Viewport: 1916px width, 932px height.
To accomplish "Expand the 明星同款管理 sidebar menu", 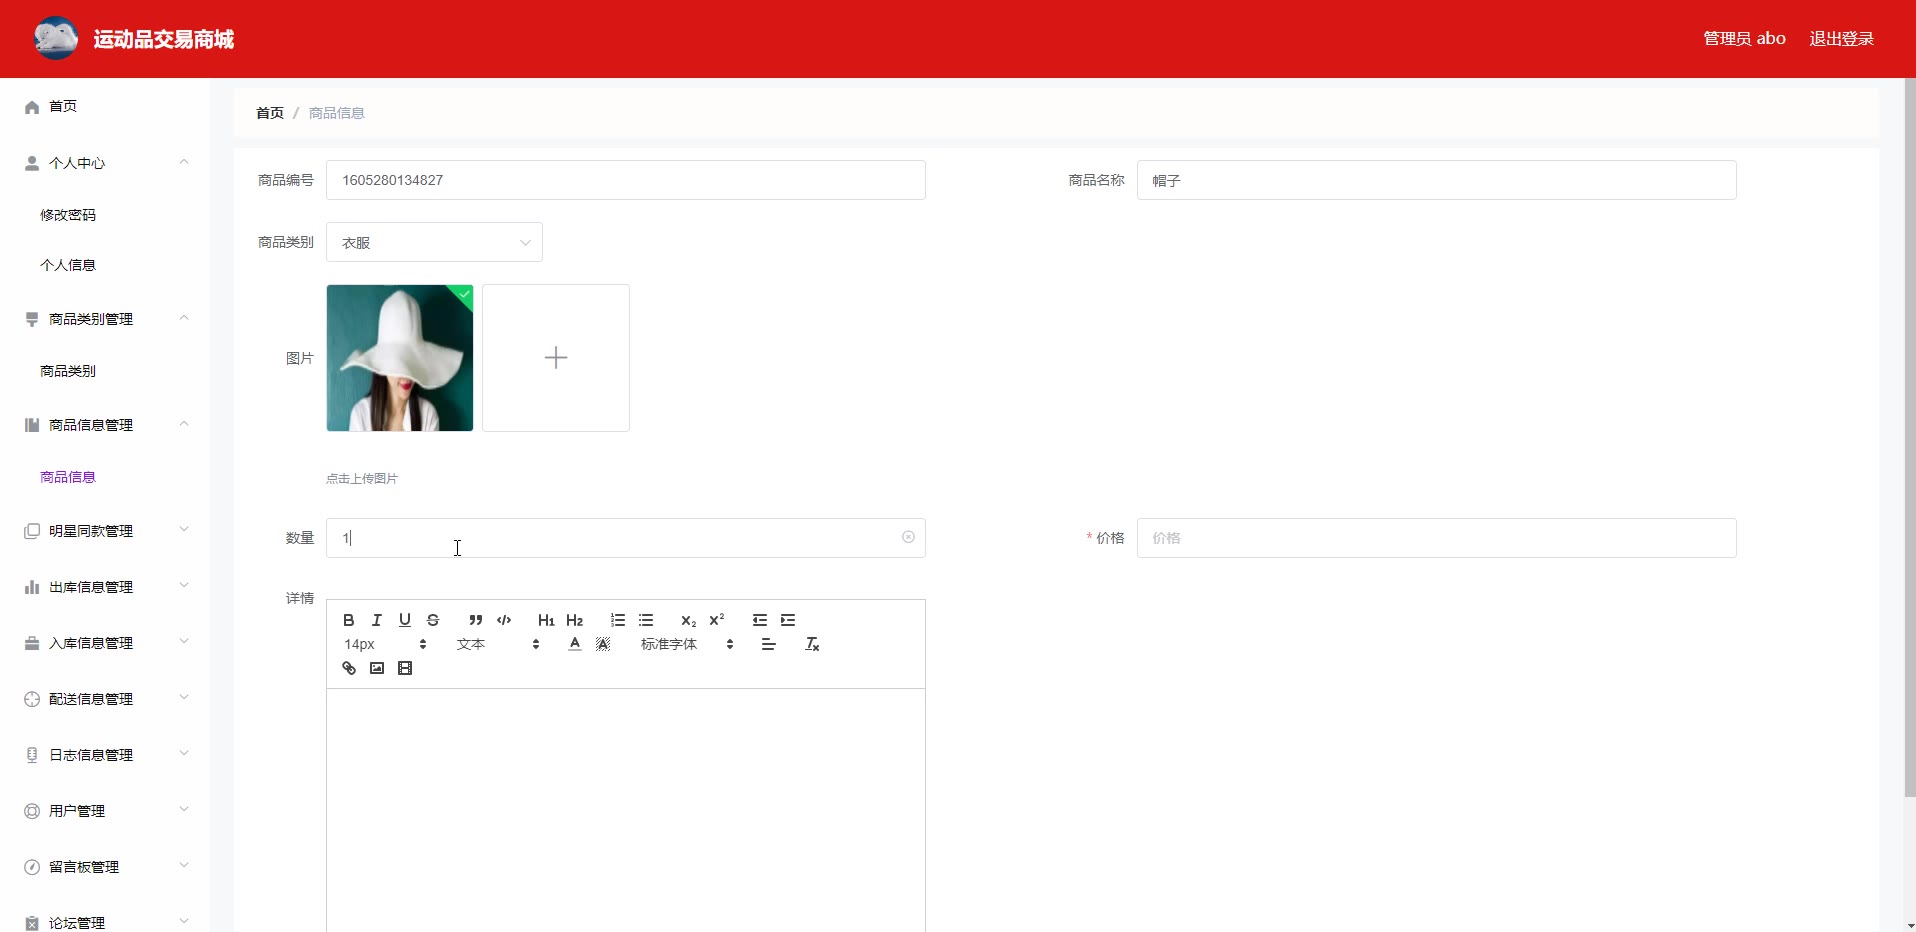I will 105,531.
